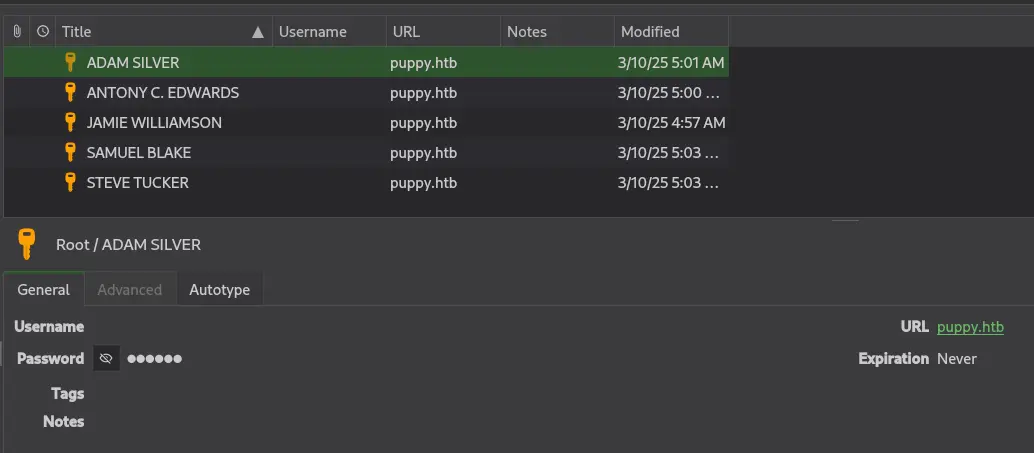Toggle sort order with Title column arrow

click(x=258, y=32)
